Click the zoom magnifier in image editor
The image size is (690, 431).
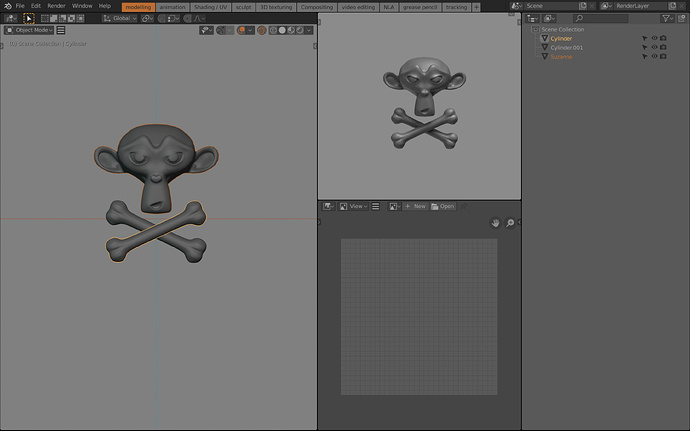(x=510, y=223)
